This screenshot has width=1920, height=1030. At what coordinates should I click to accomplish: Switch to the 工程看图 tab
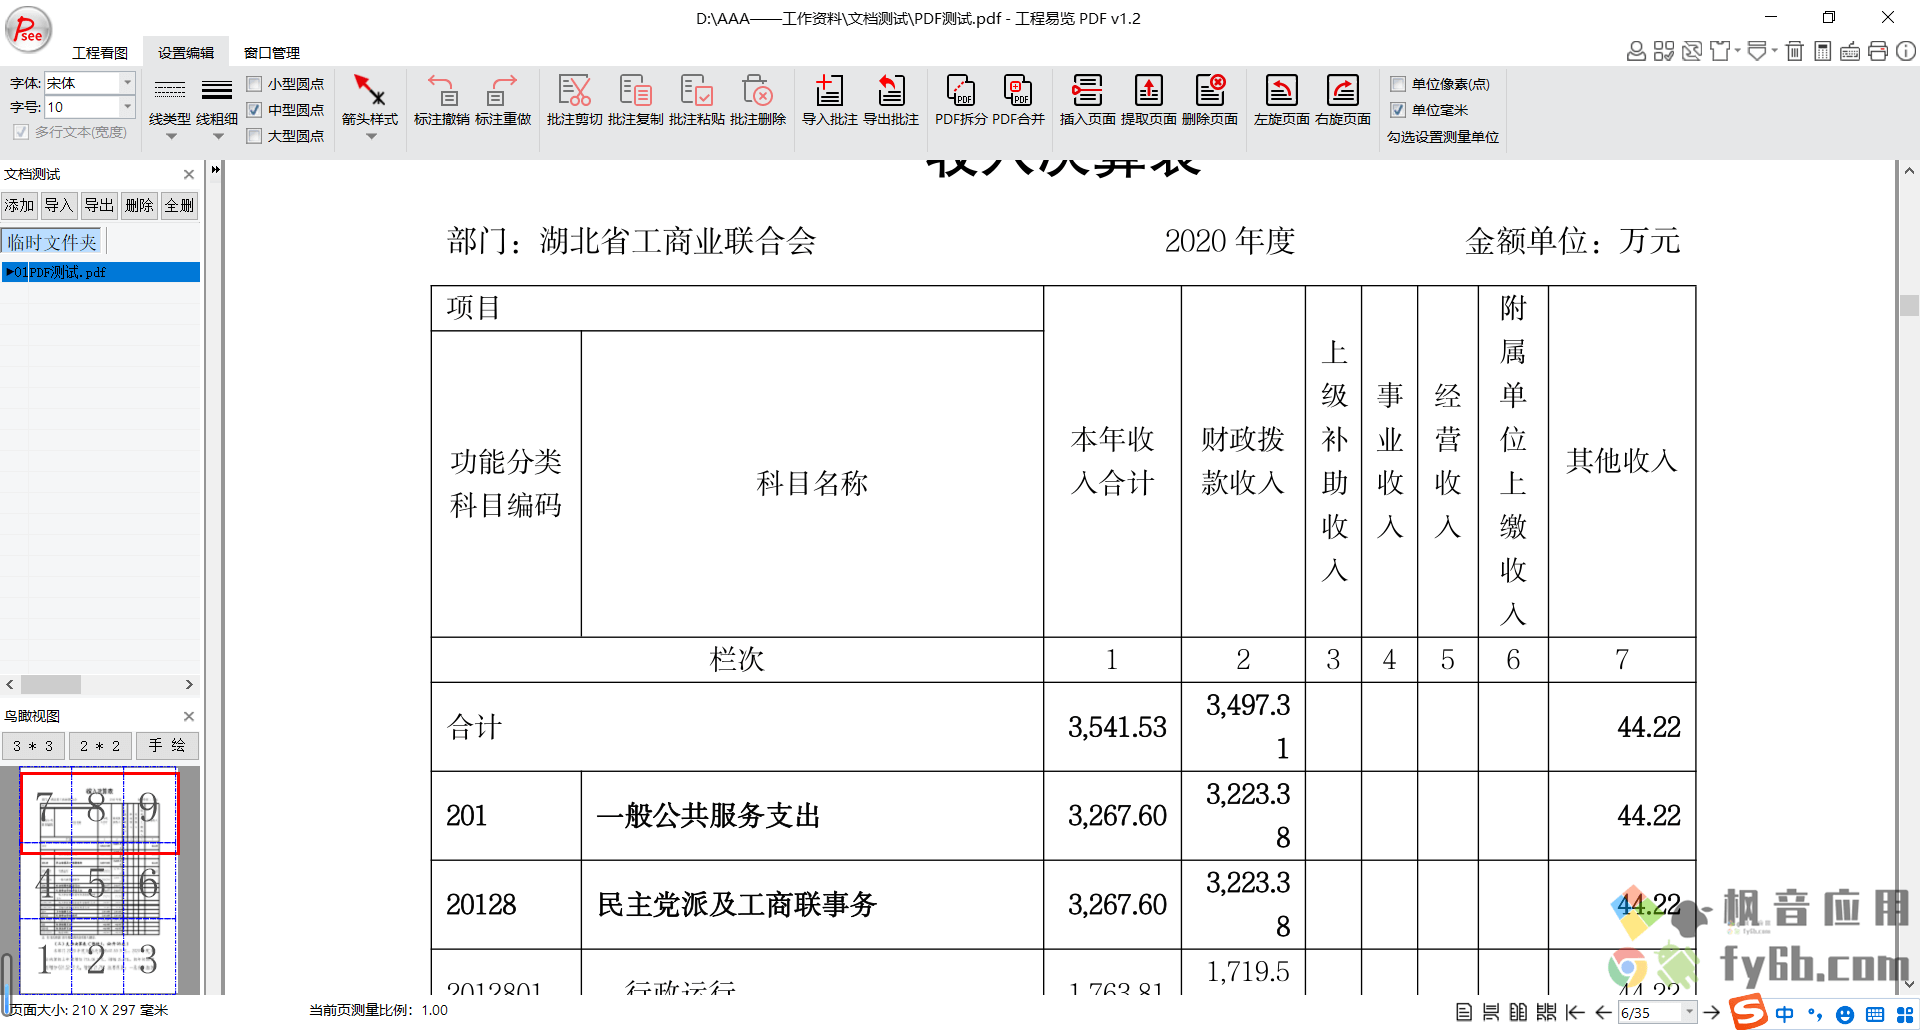click(x=100, y=53)
